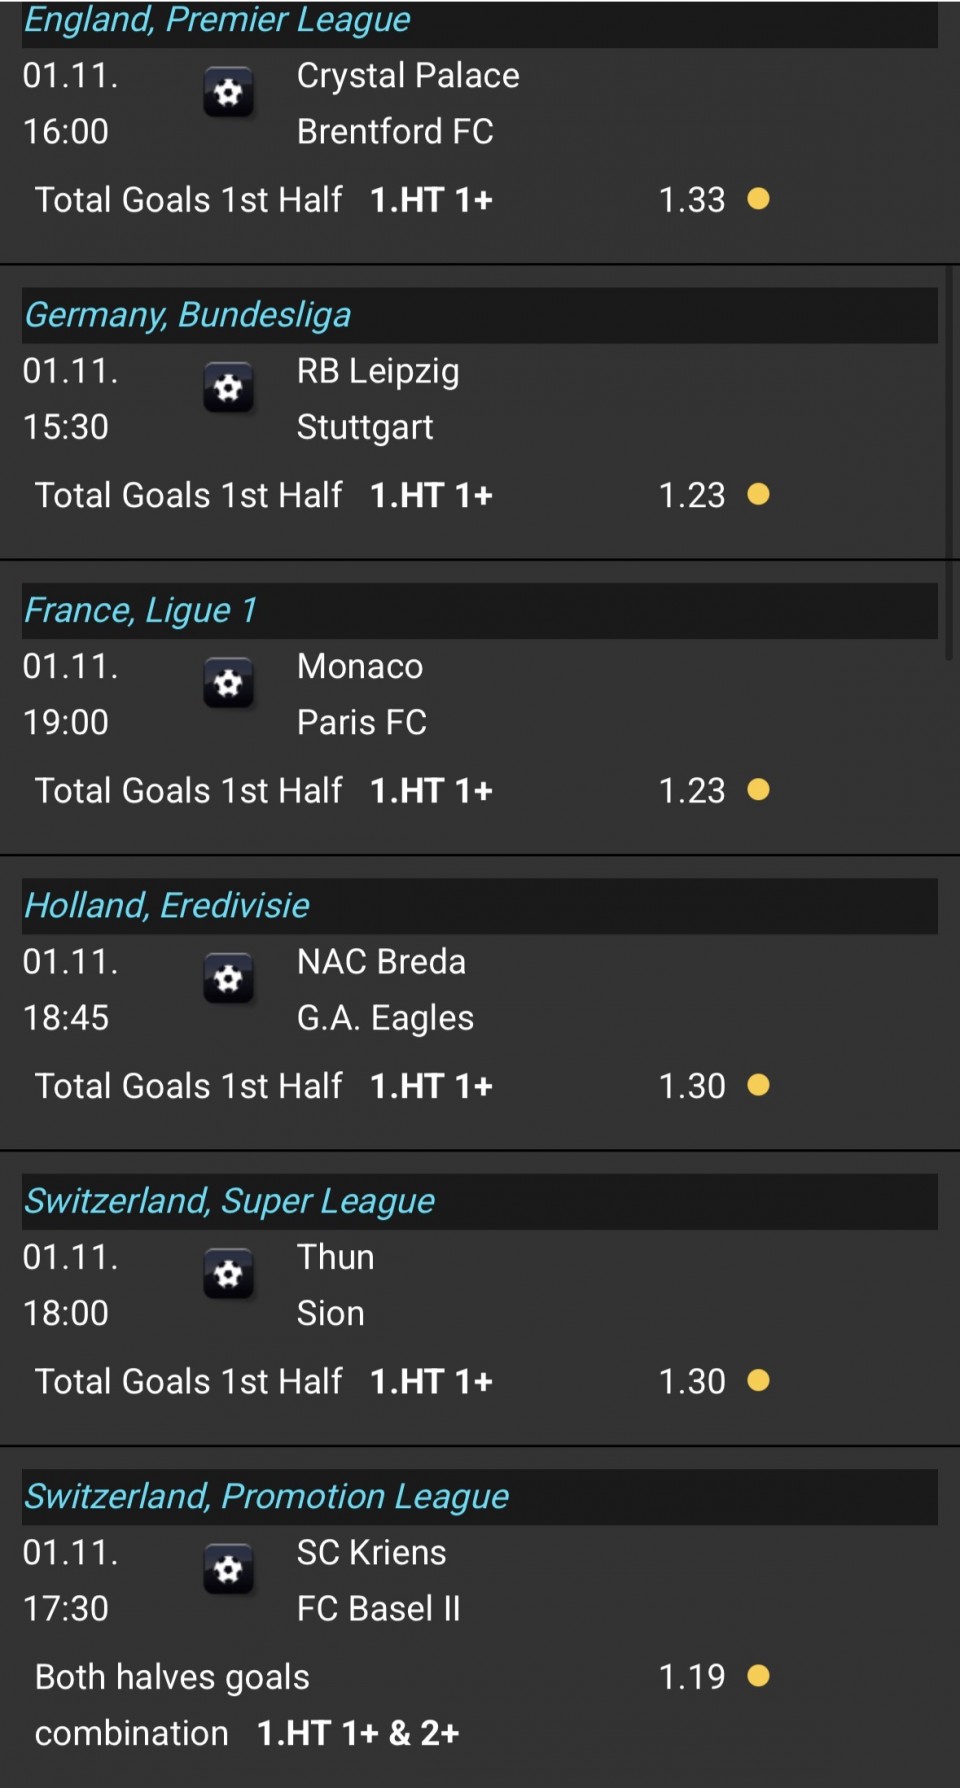Tap the soccer ball icon beside RB Leipzig
The width and height of the screenshot is (960, 1788).
(x=228, y=388)
